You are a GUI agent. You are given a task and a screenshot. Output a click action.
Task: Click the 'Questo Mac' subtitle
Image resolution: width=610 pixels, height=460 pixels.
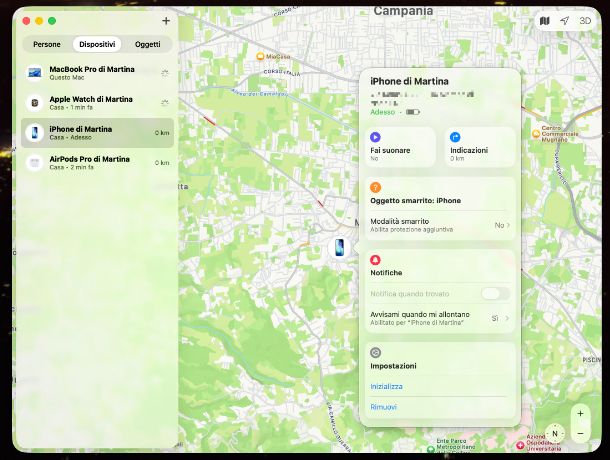click(x=67, y=77)
